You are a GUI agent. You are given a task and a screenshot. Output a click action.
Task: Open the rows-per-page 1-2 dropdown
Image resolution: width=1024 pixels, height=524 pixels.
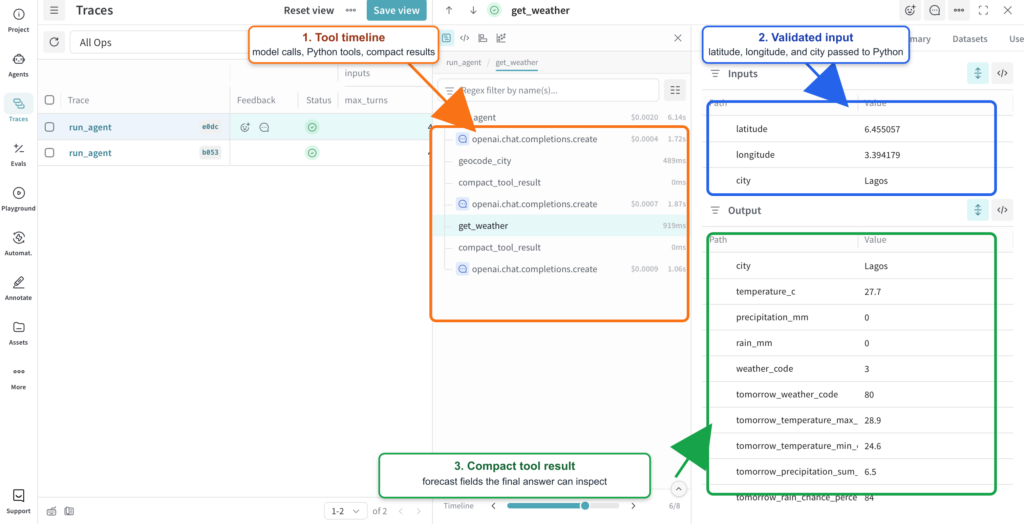(345, 511)
